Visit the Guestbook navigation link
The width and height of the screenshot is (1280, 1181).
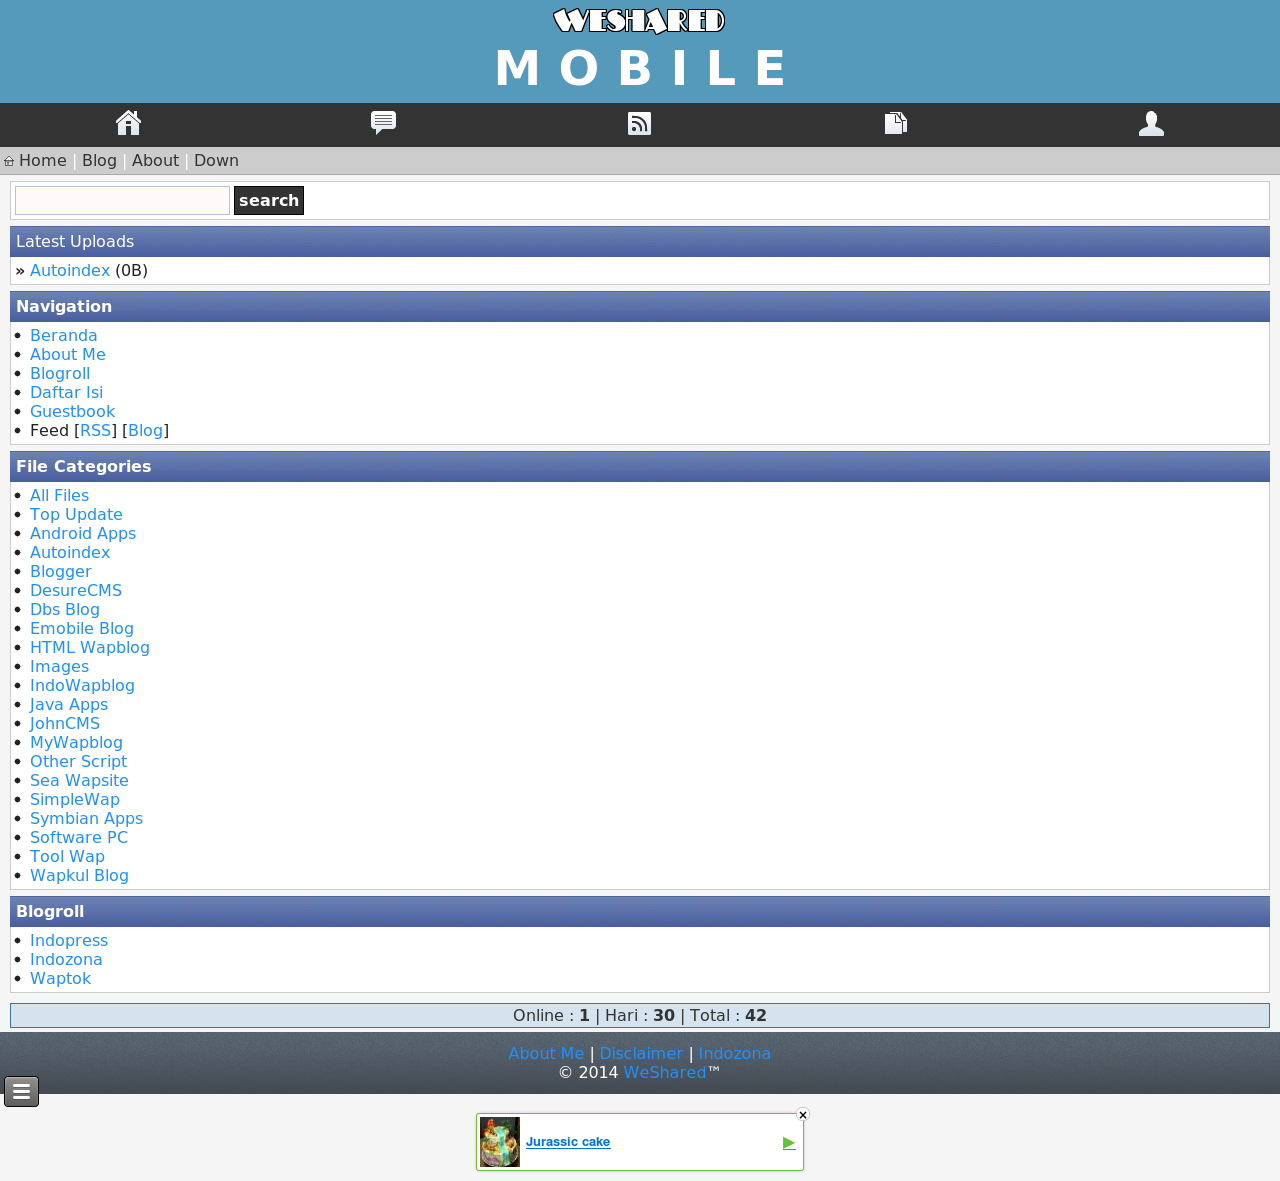[x=72, y=412]
